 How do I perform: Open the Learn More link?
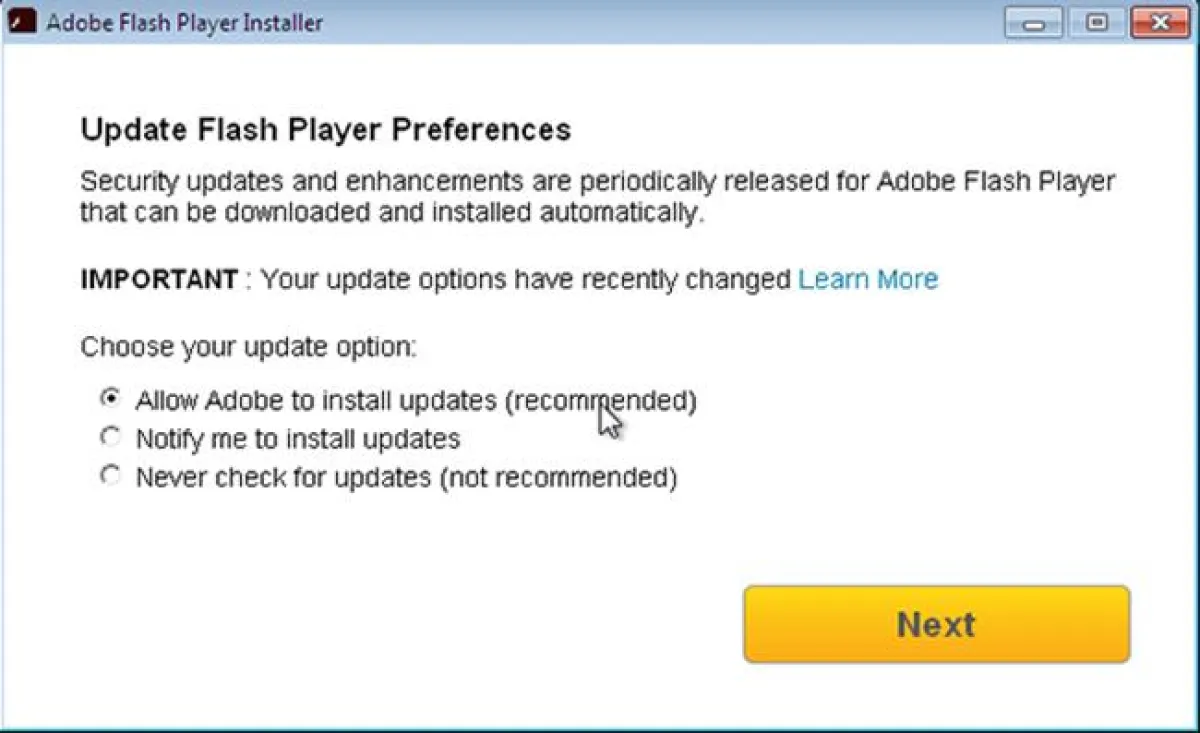tap(868, 279)
